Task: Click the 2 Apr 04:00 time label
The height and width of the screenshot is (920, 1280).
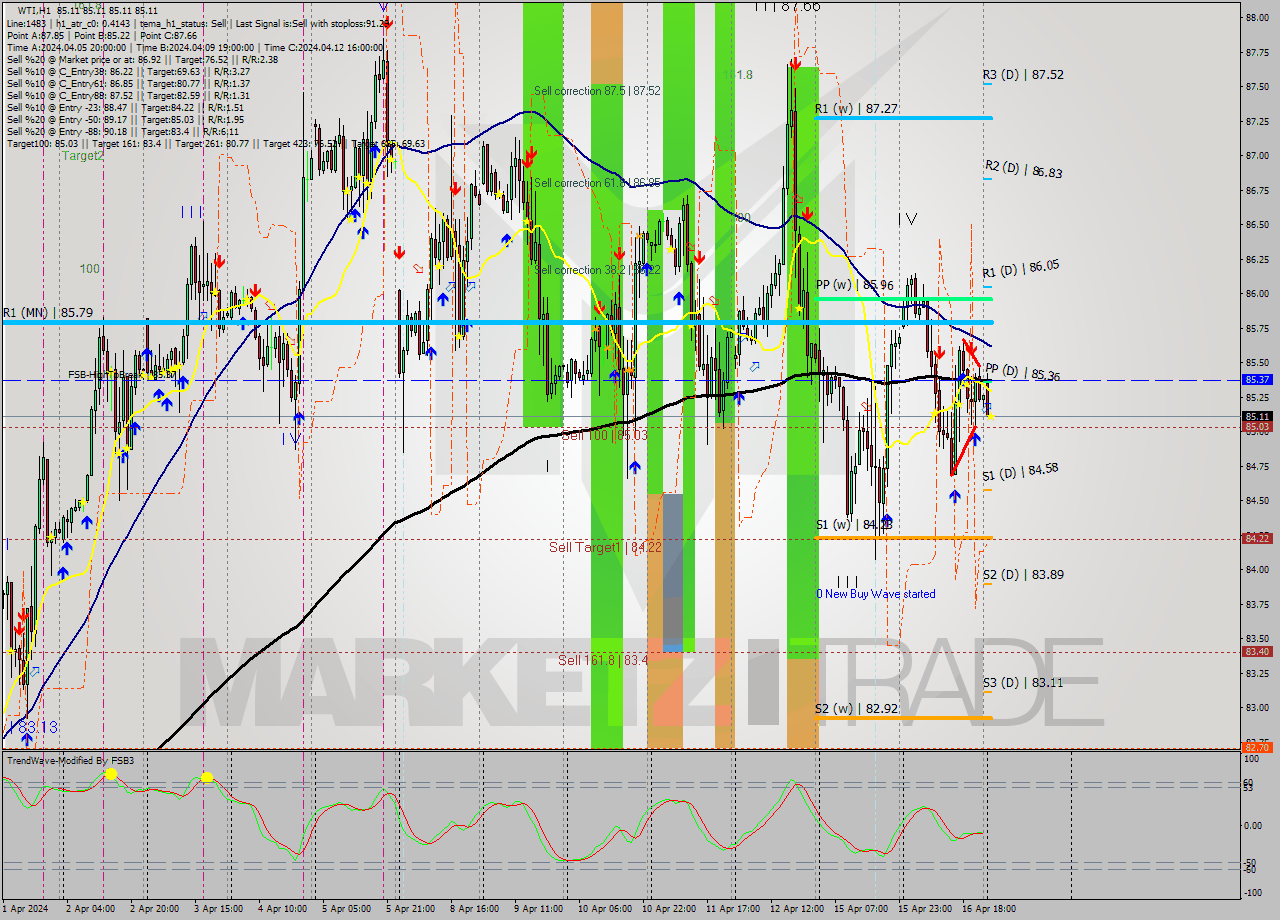Action: pyautogui.click(x=90, y=908)
